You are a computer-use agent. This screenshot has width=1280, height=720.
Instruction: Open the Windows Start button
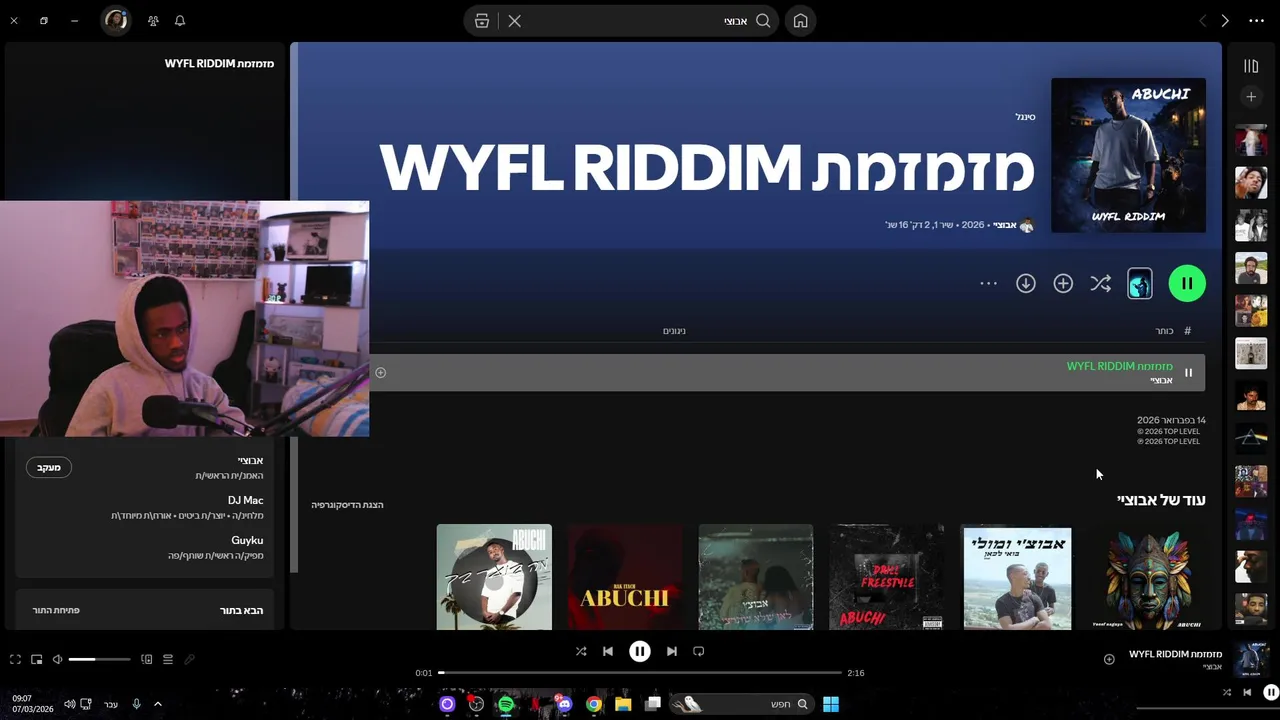coord(831,704)
